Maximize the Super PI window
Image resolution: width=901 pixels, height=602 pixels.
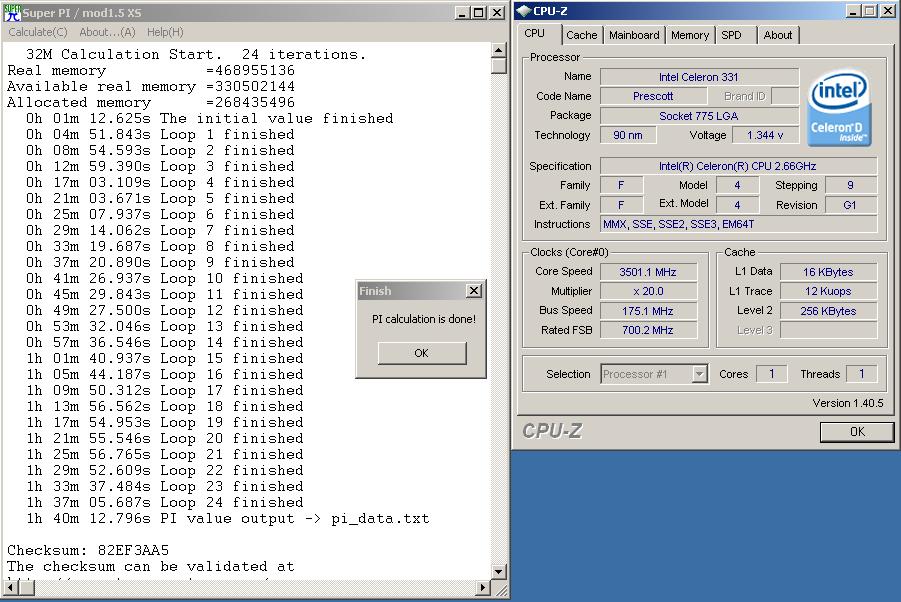[478, 13]
